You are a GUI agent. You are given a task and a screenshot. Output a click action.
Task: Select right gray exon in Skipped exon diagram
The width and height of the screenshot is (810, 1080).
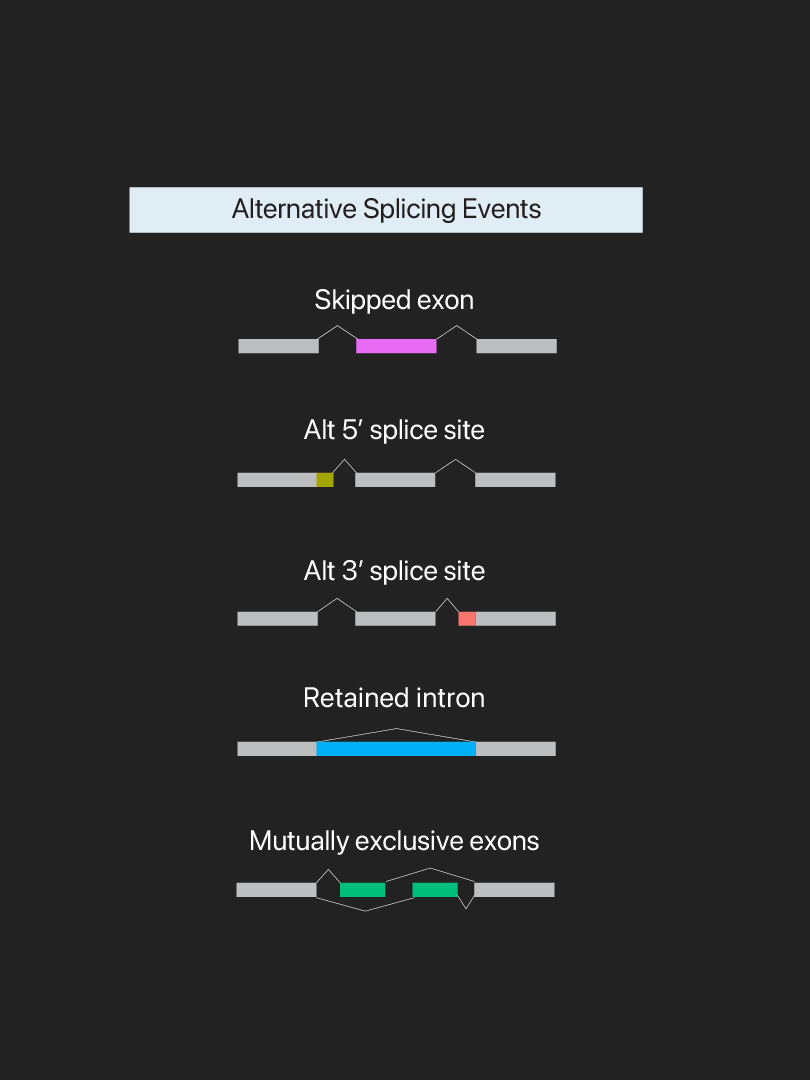point(516,346)
